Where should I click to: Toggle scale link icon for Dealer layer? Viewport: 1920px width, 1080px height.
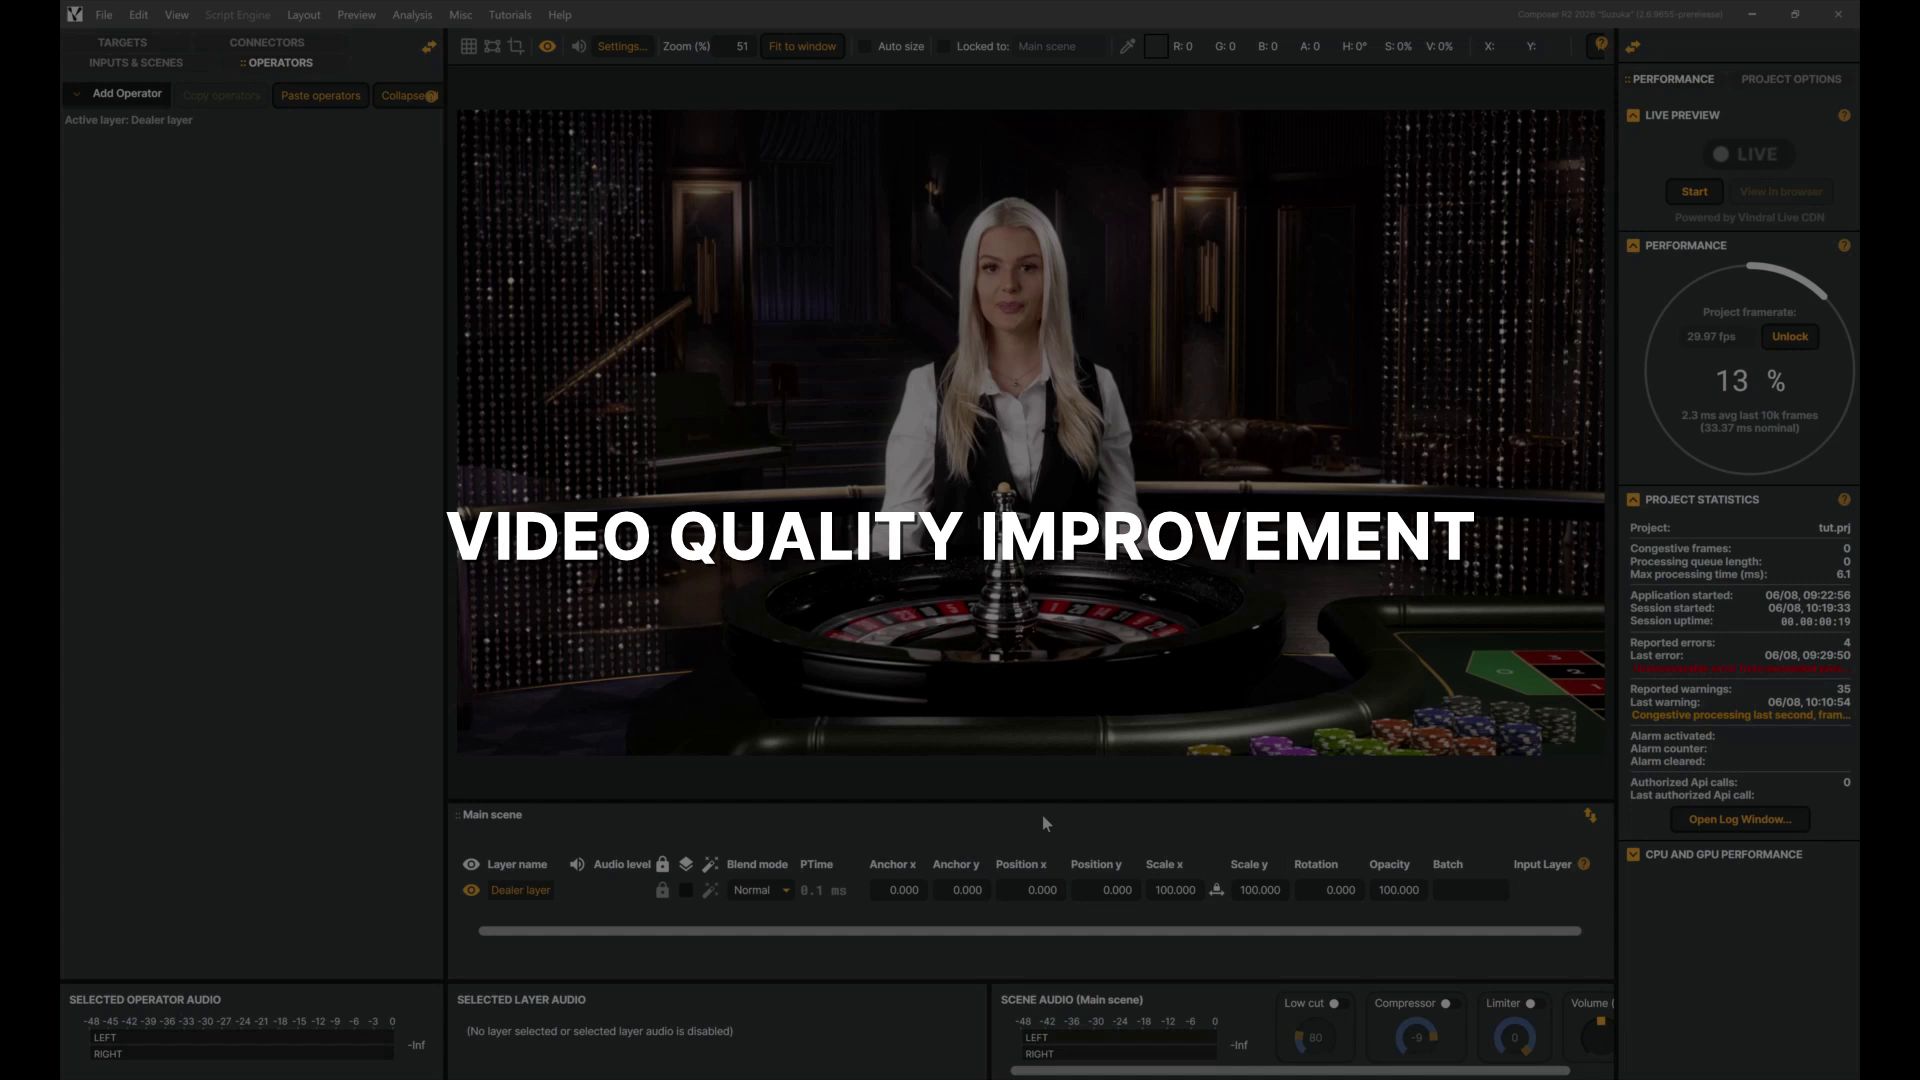point(1217,890)
